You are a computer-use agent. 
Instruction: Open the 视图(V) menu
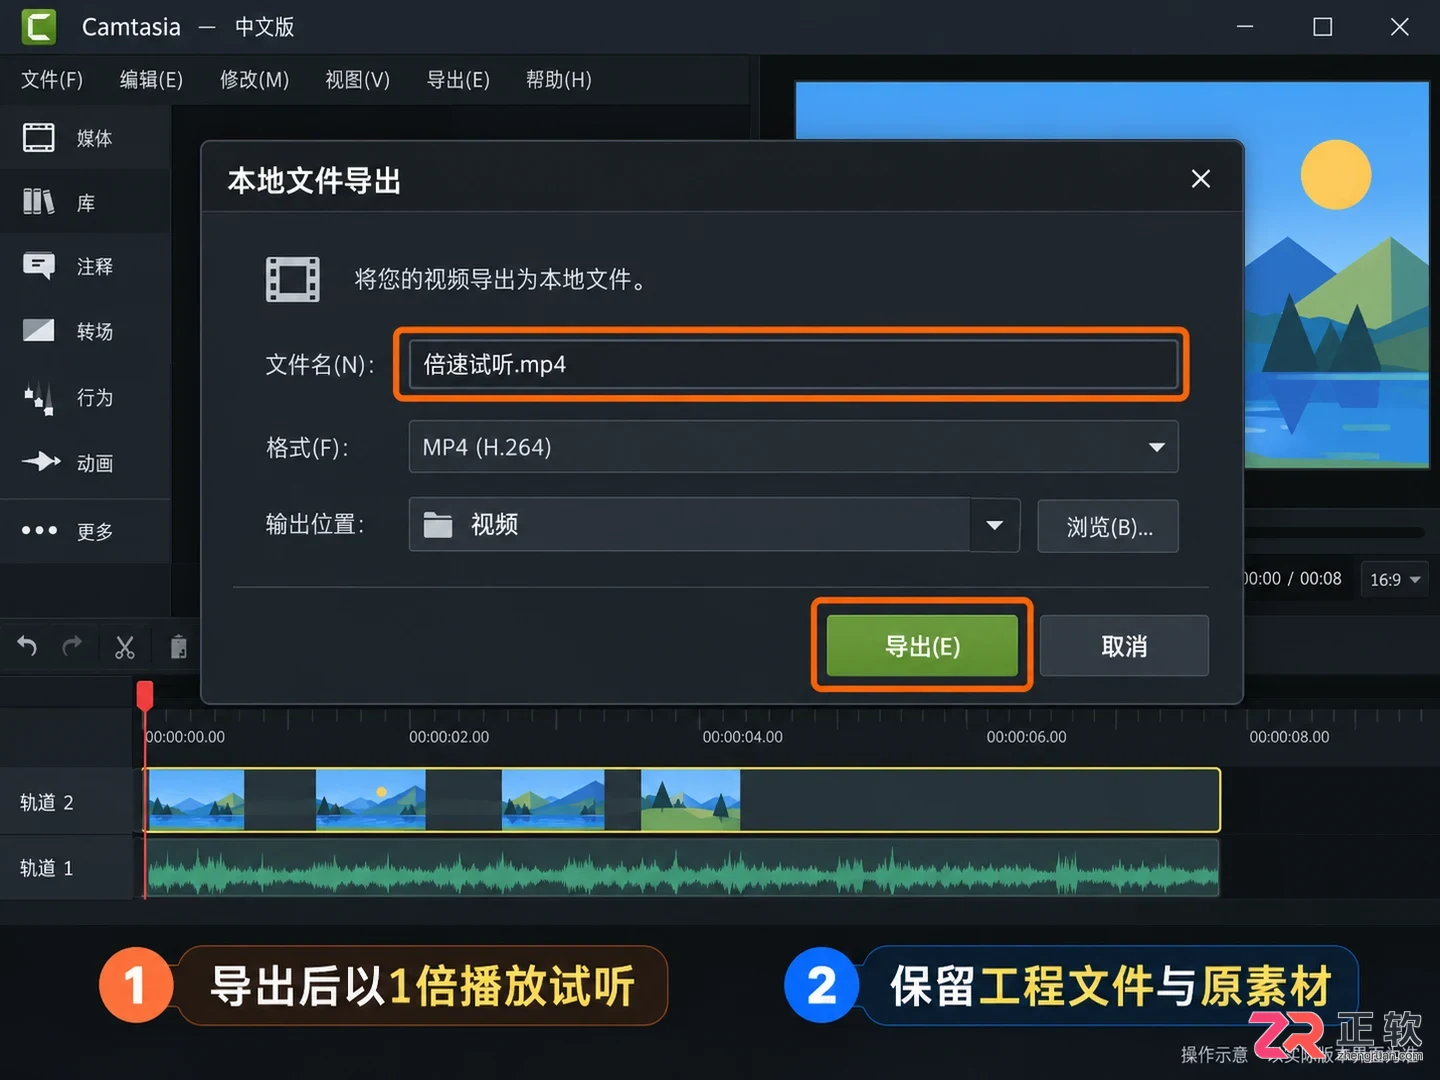(357, 80)
